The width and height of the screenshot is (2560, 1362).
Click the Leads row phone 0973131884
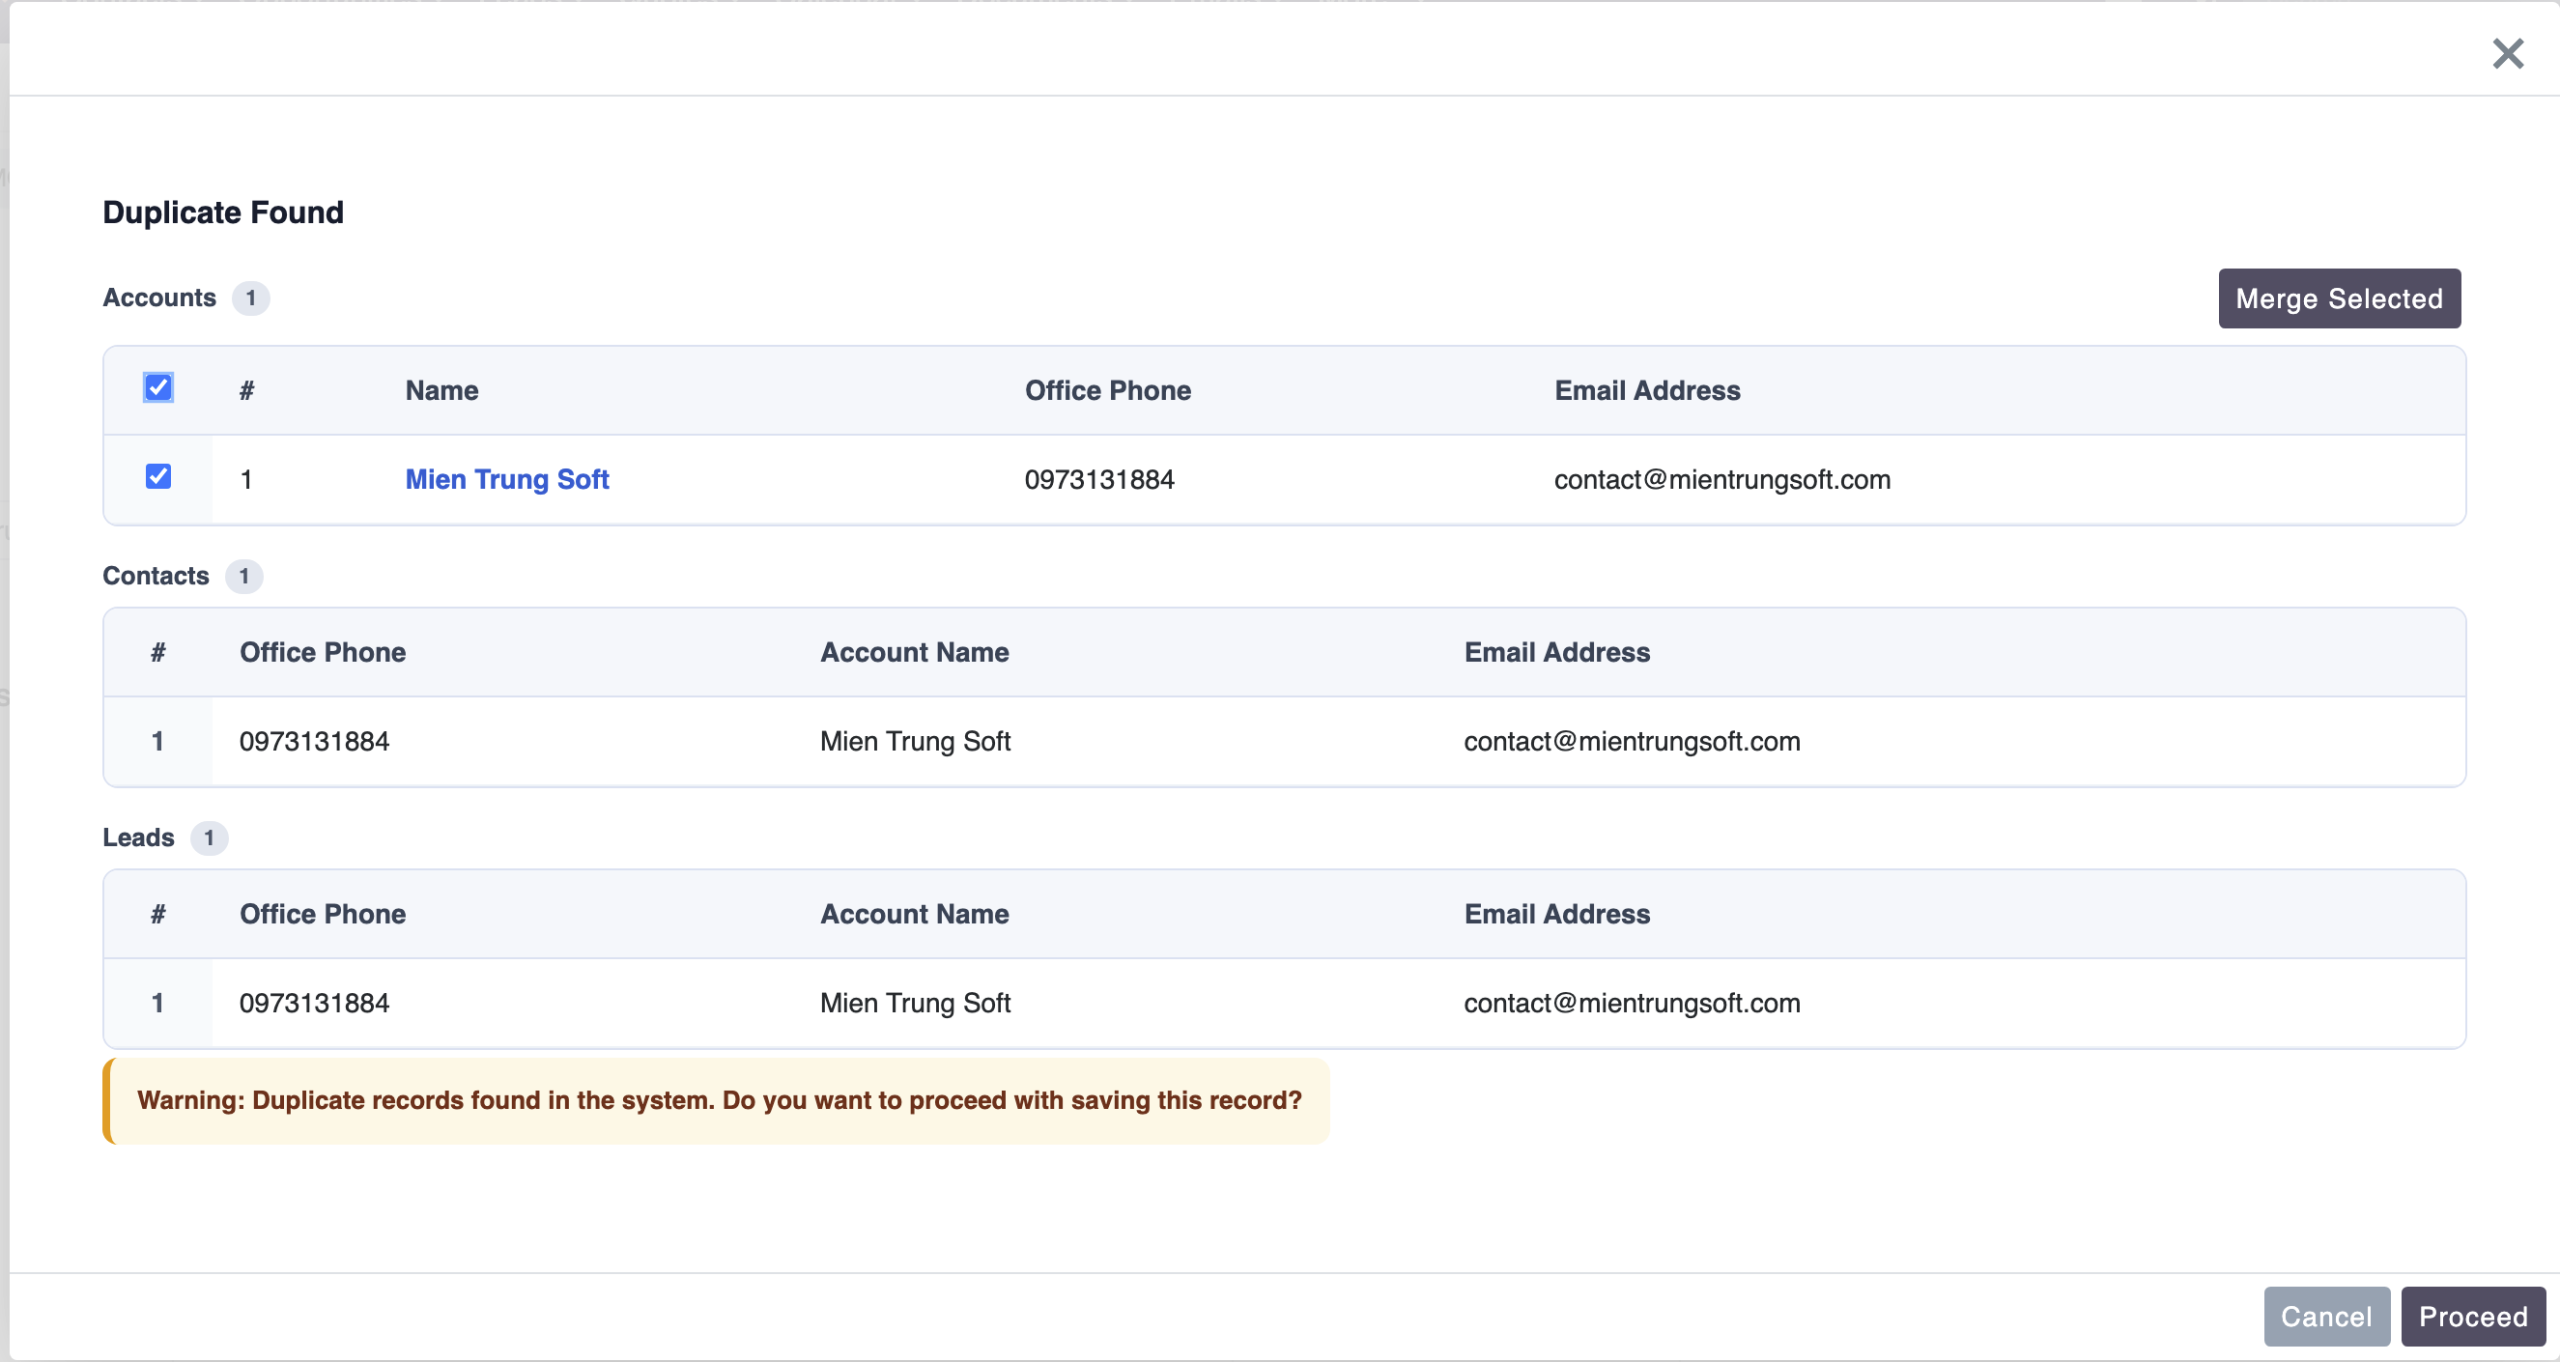[x=314, y=1004]
